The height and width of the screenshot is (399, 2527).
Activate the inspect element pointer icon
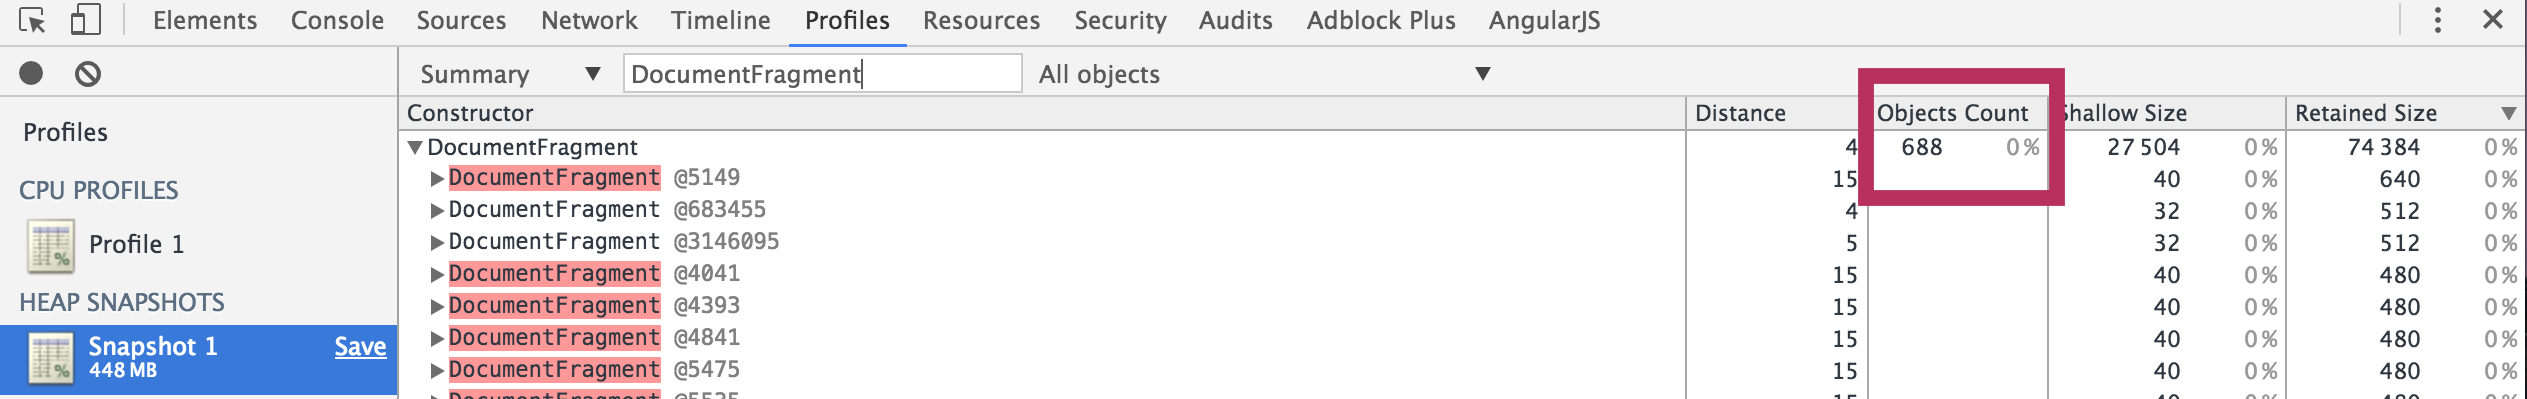tap(32, 20)
